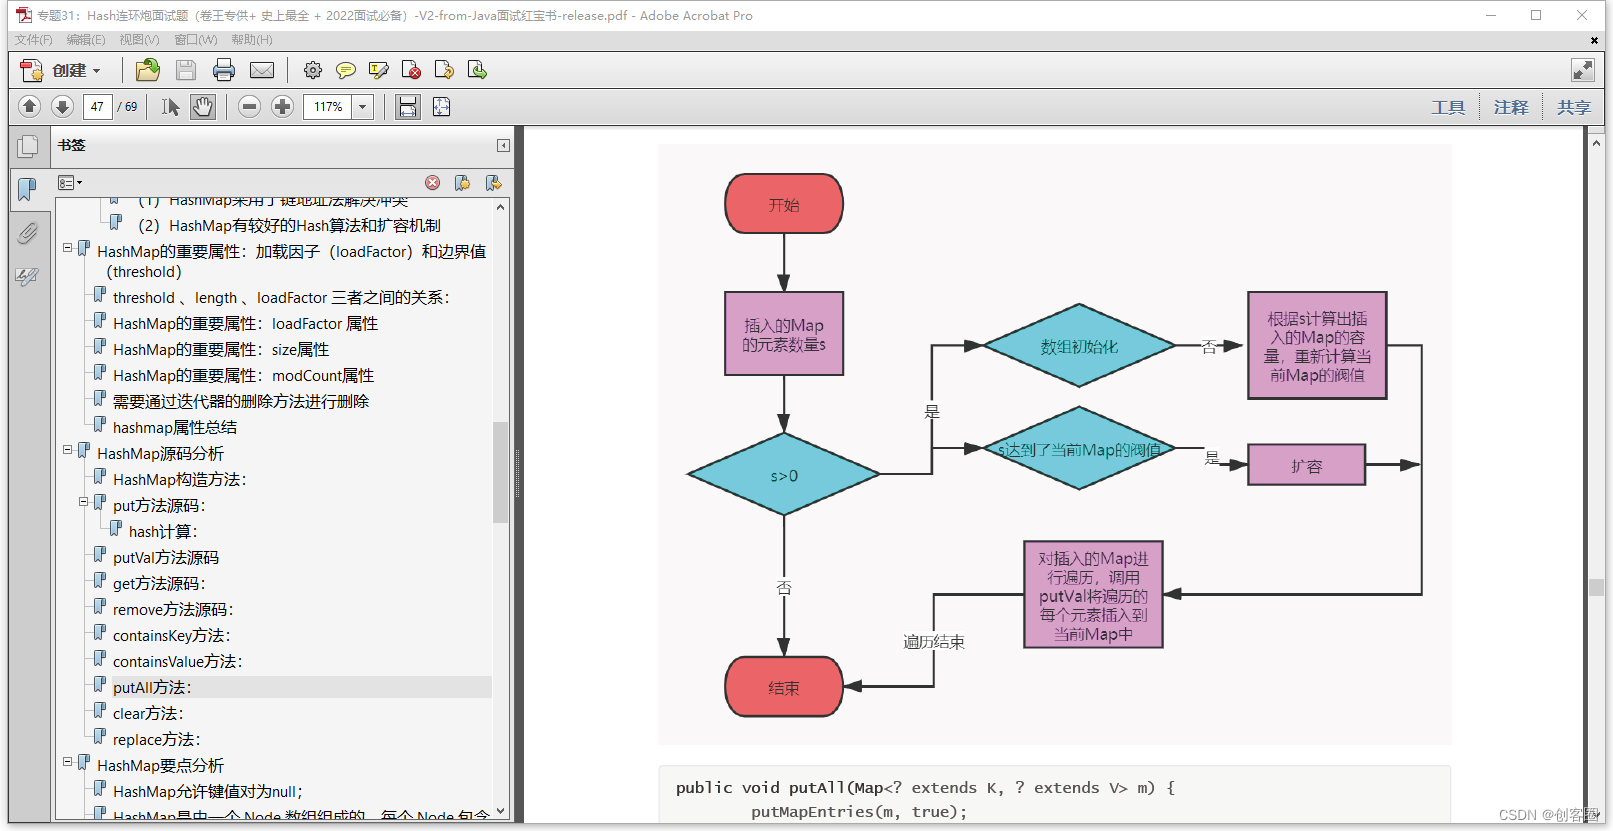Select bookmark HashMap的重要属性: size属性
Image resolution: width=1613 pixels, height=831 pixels.
[x=221, y=350]
